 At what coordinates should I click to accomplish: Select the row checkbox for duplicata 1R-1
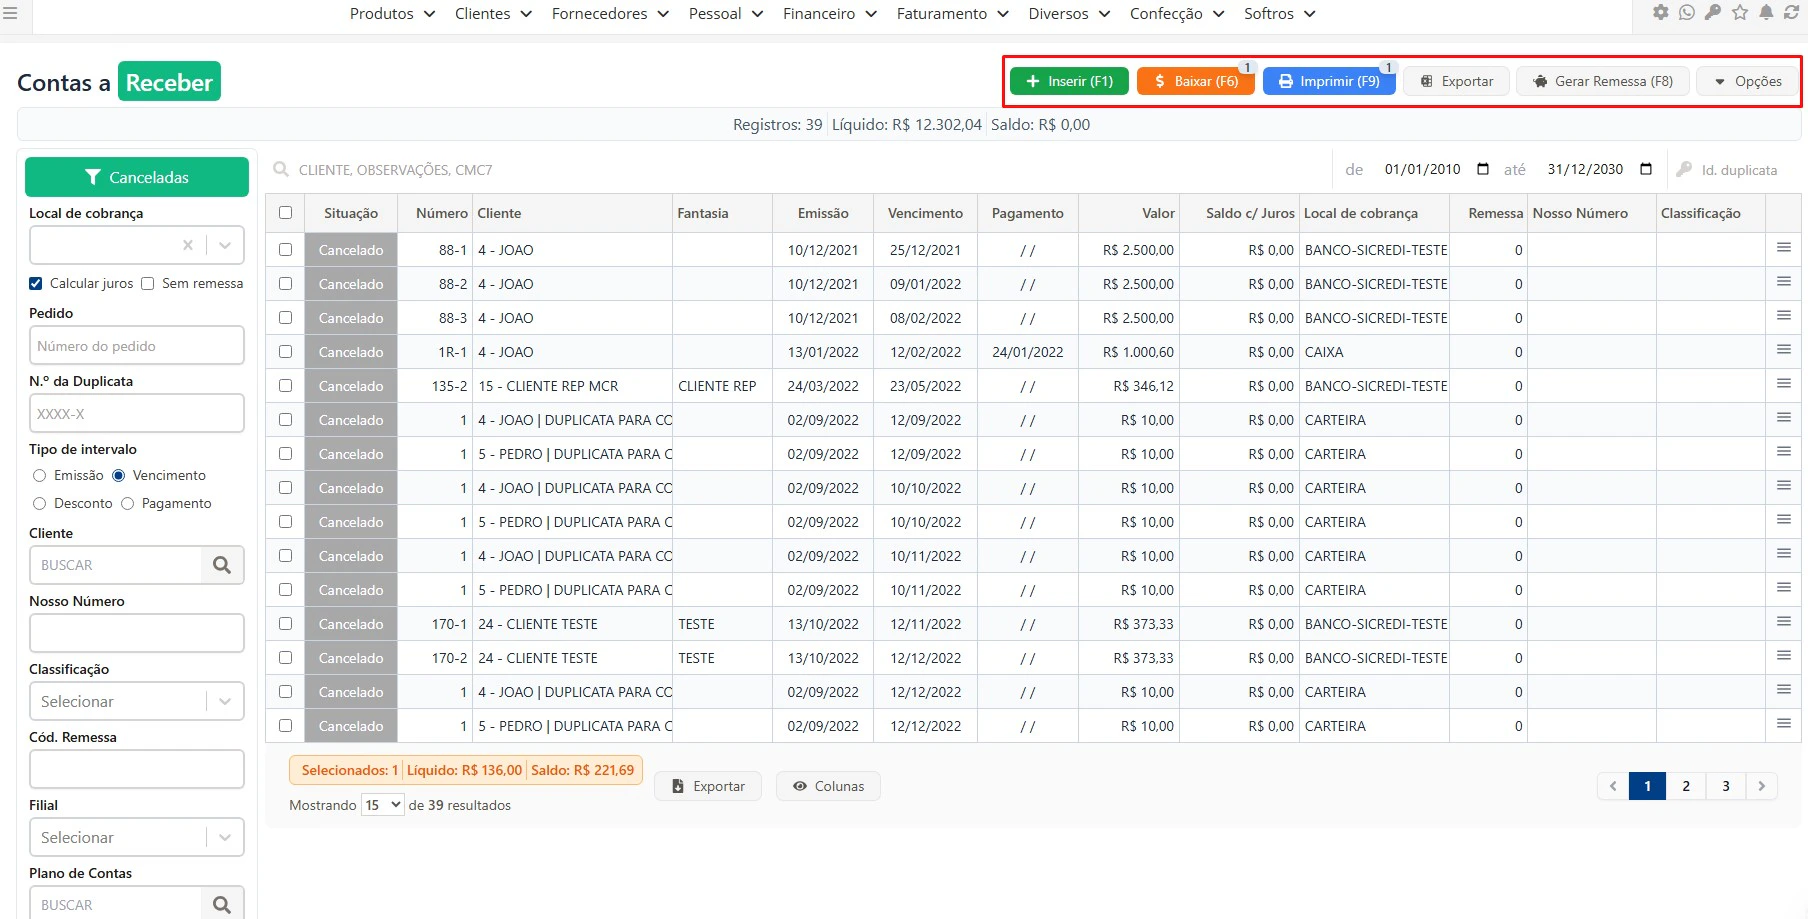286,351
